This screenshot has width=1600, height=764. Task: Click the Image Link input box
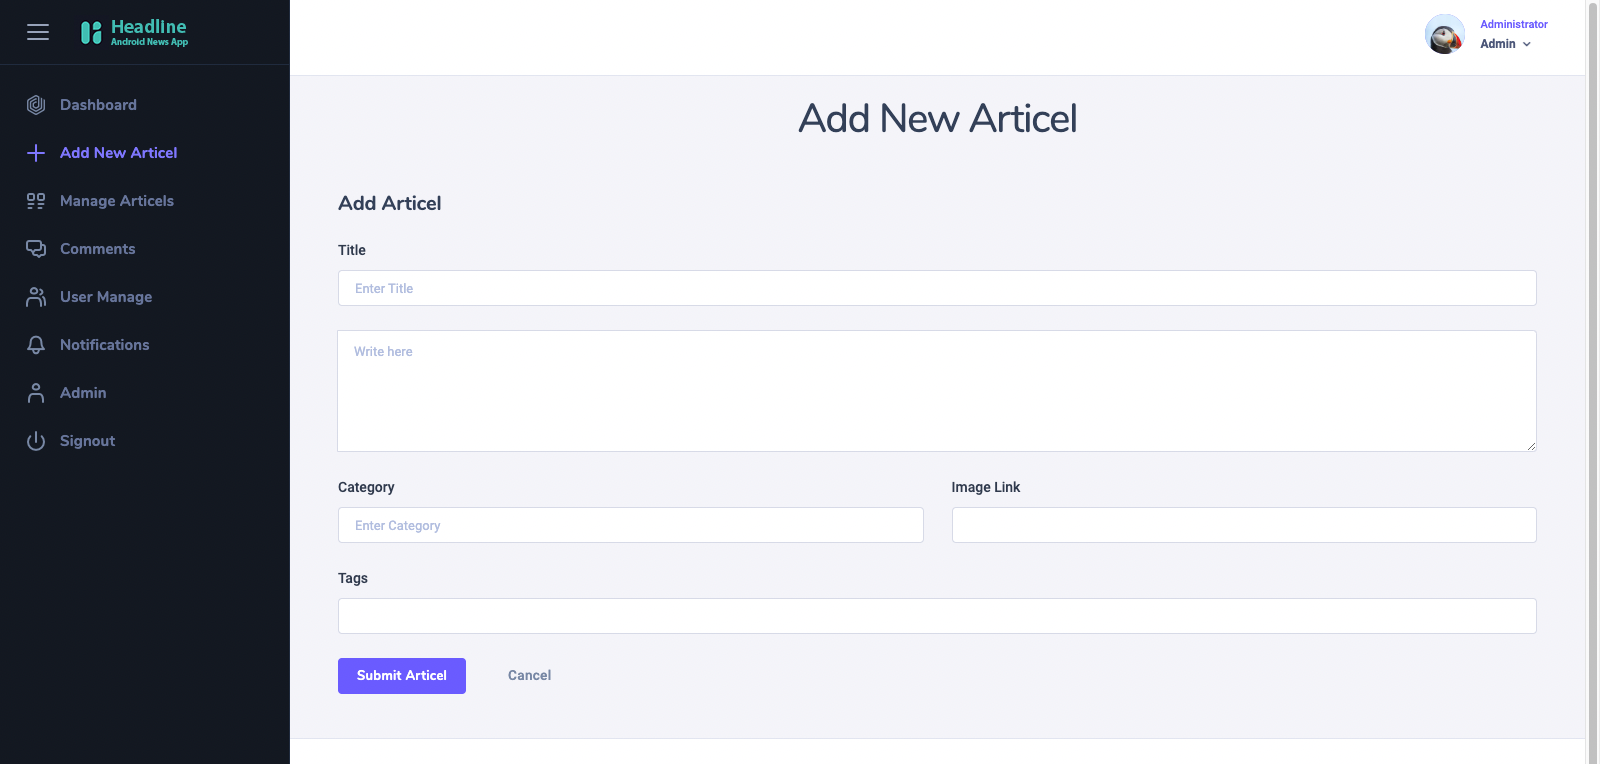click(x=1244, y=525)
